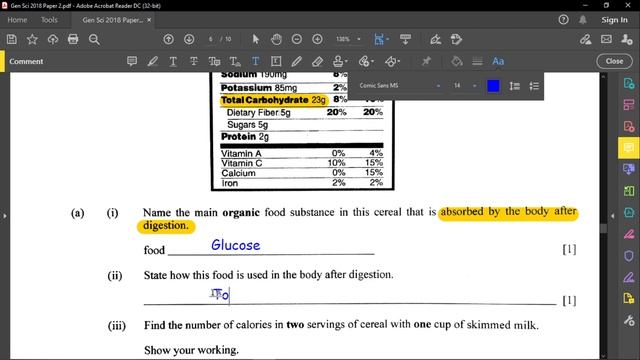Select the Text box tool

click(276, 61)
